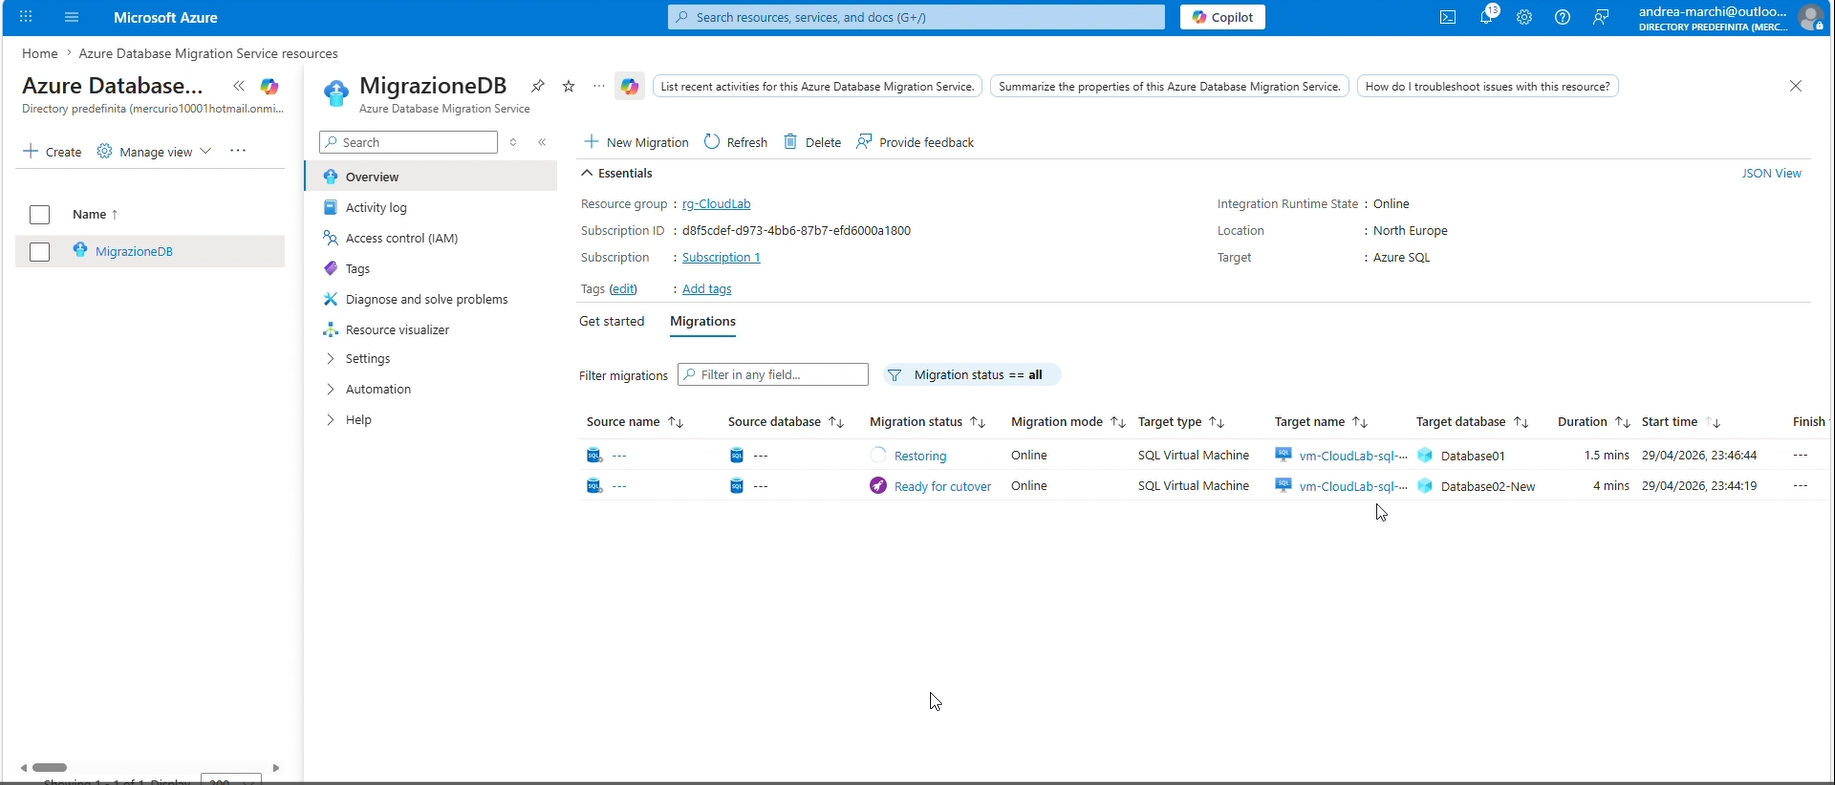Click the New Migration button
Screen dimensions: 1835x785
(x=636, y=142)
